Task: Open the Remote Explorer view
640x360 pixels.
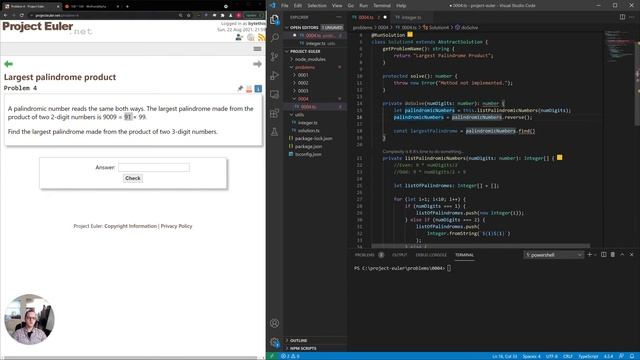Action: coord(275,94)
